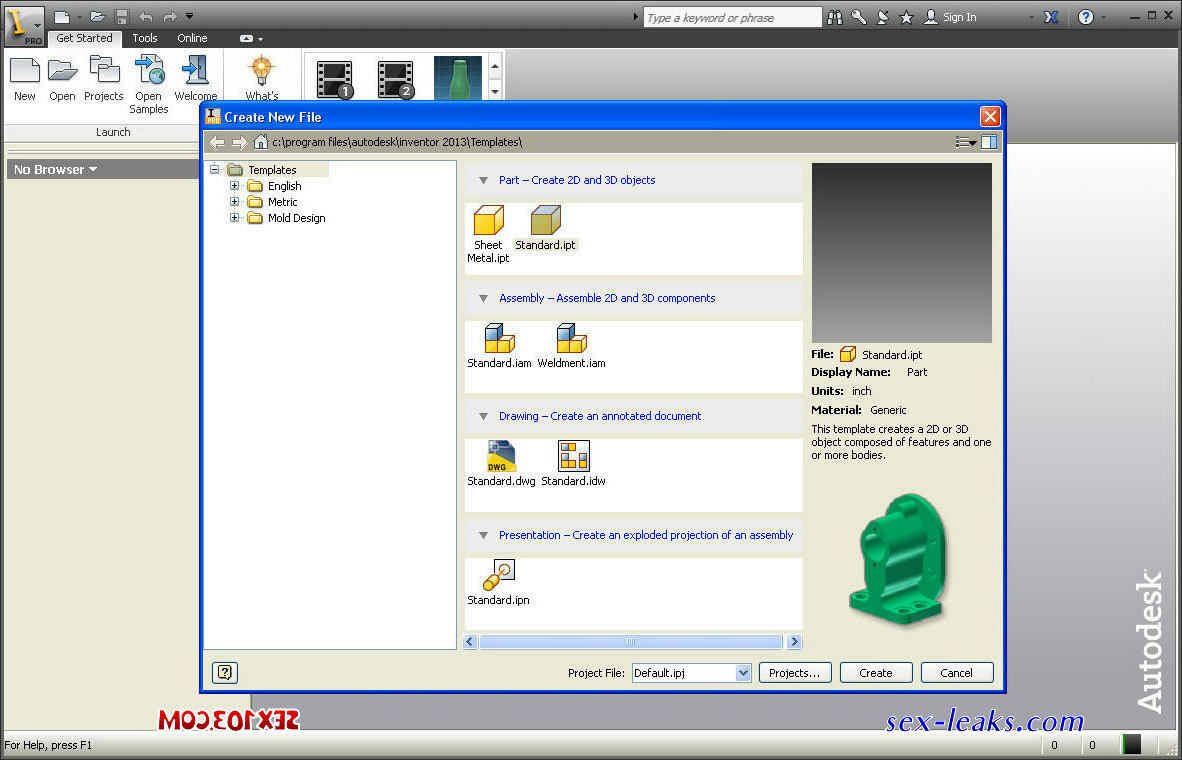Click the key Subscription Center icon
The width and height of the screenshot is (1182, 760).
[859, 17]
